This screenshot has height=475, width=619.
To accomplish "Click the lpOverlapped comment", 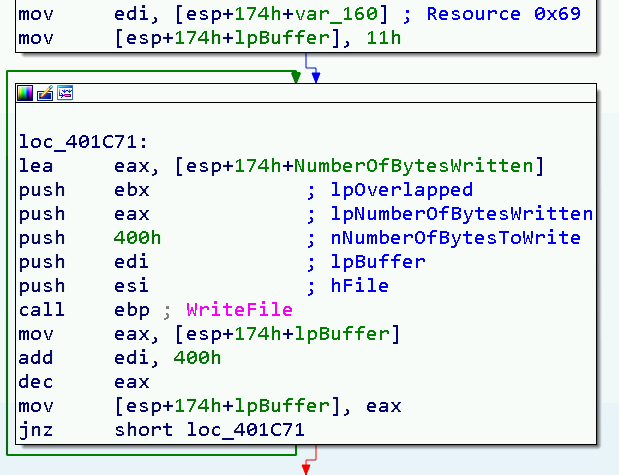I will click(x=401, y=190).
